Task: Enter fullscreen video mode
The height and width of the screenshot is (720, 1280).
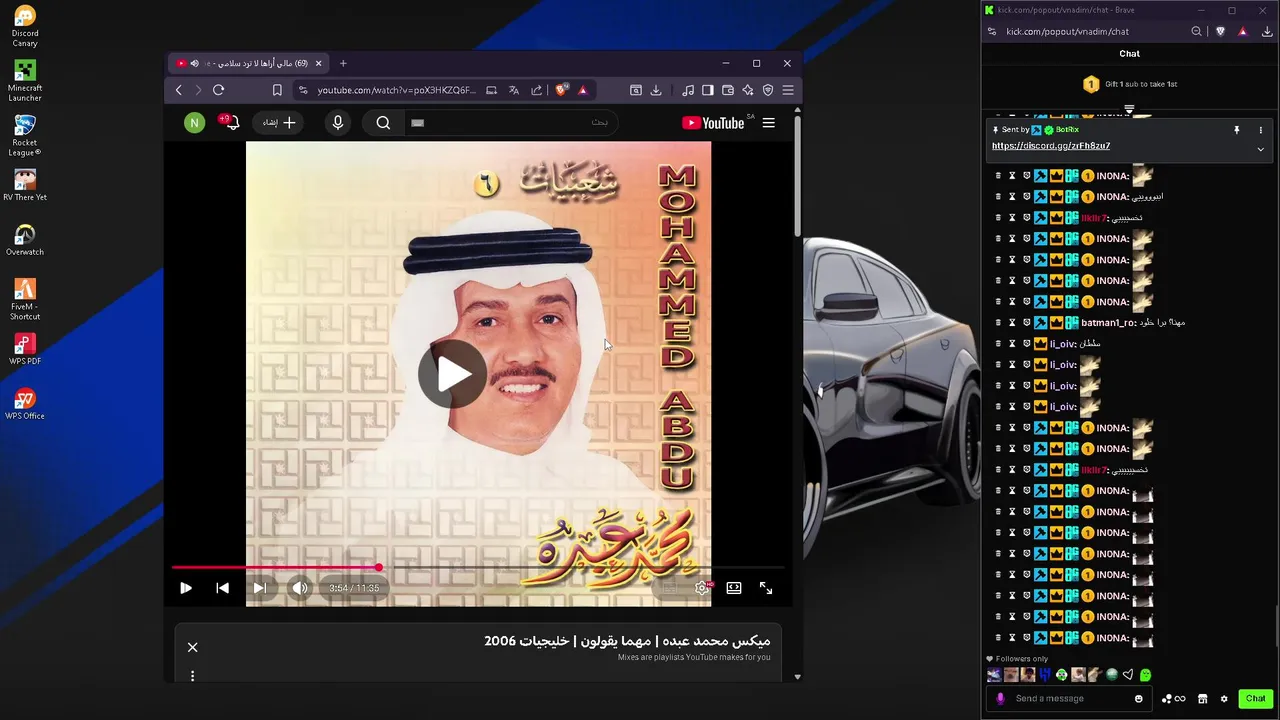Action: (766, 588)
